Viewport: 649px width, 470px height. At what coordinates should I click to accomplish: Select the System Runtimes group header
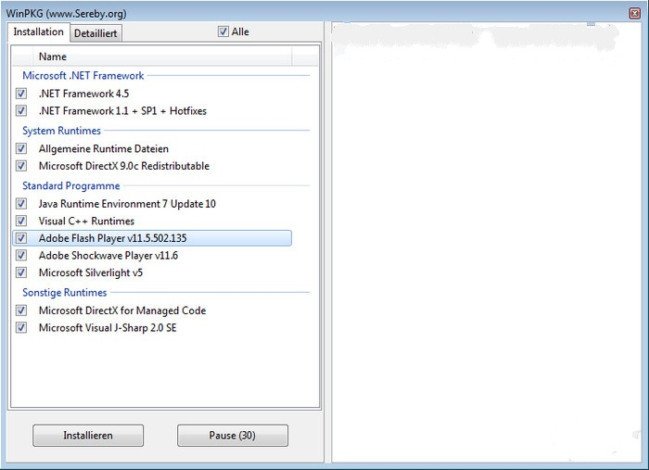click(61, 131)
